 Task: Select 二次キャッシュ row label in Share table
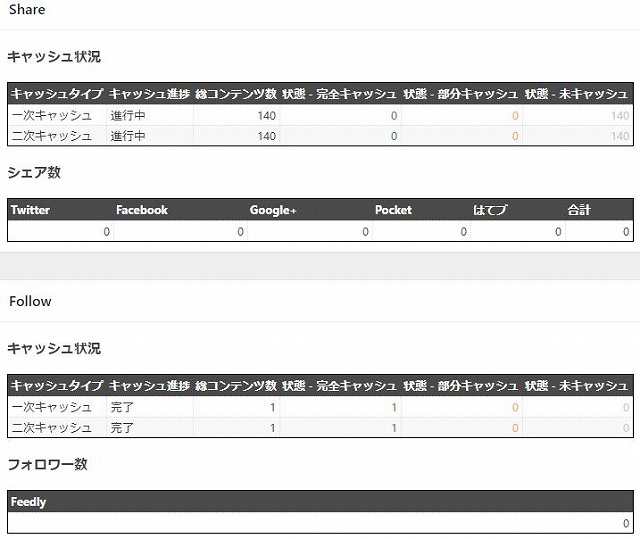(52, 136)
